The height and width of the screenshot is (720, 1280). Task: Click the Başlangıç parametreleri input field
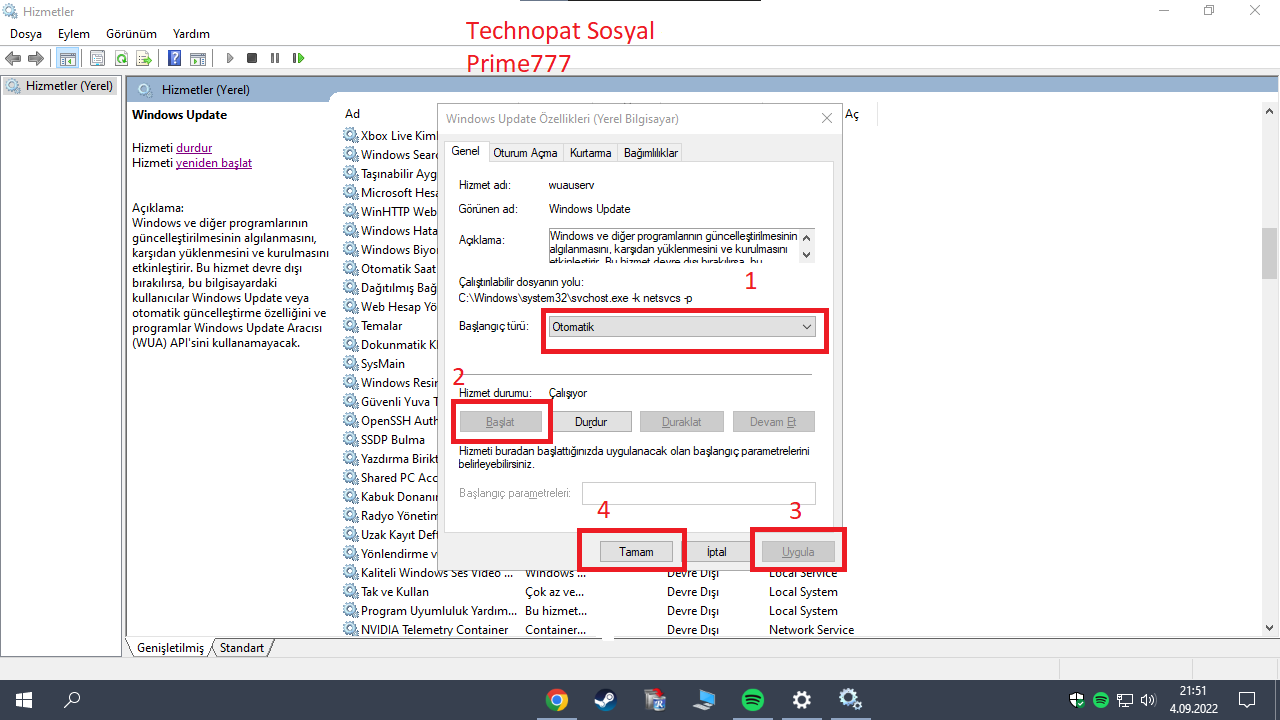point(700,493)
